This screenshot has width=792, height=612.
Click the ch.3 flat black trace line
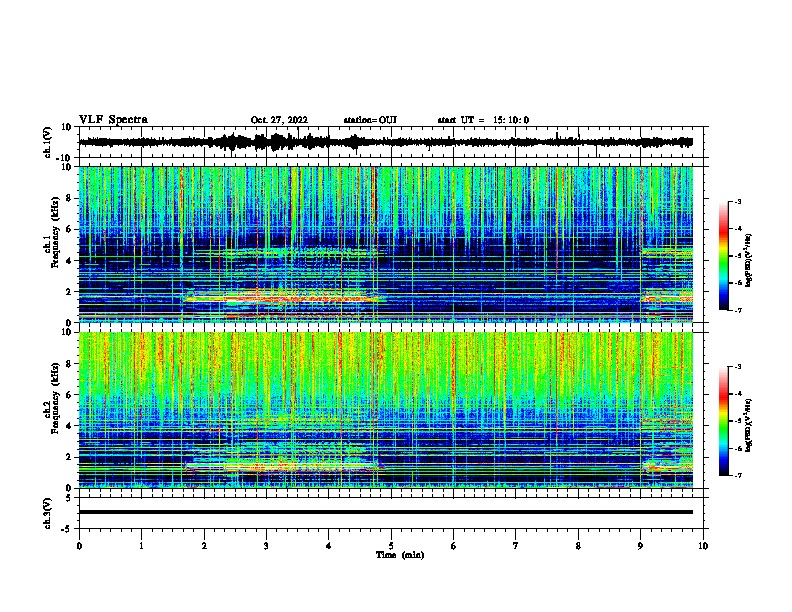pyautogui.click(x=386, y=512)
